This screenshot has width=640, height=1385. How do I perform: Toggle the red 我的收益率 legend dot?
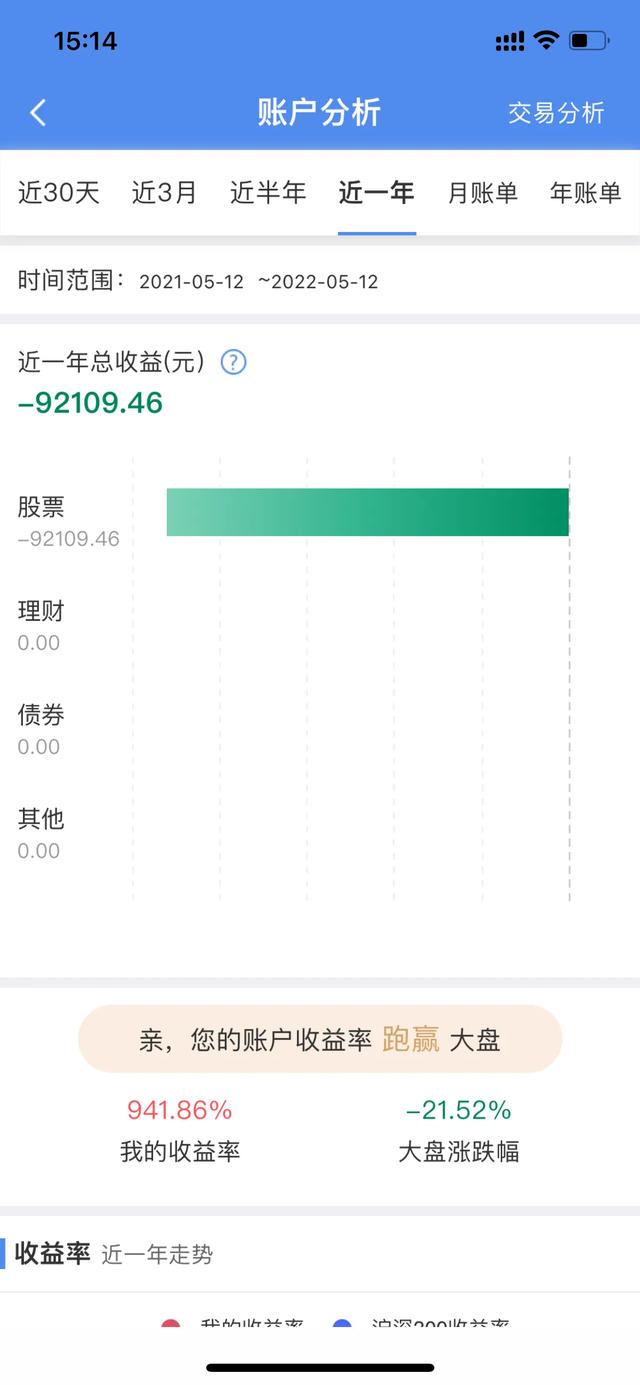[x=171, y=1325]
